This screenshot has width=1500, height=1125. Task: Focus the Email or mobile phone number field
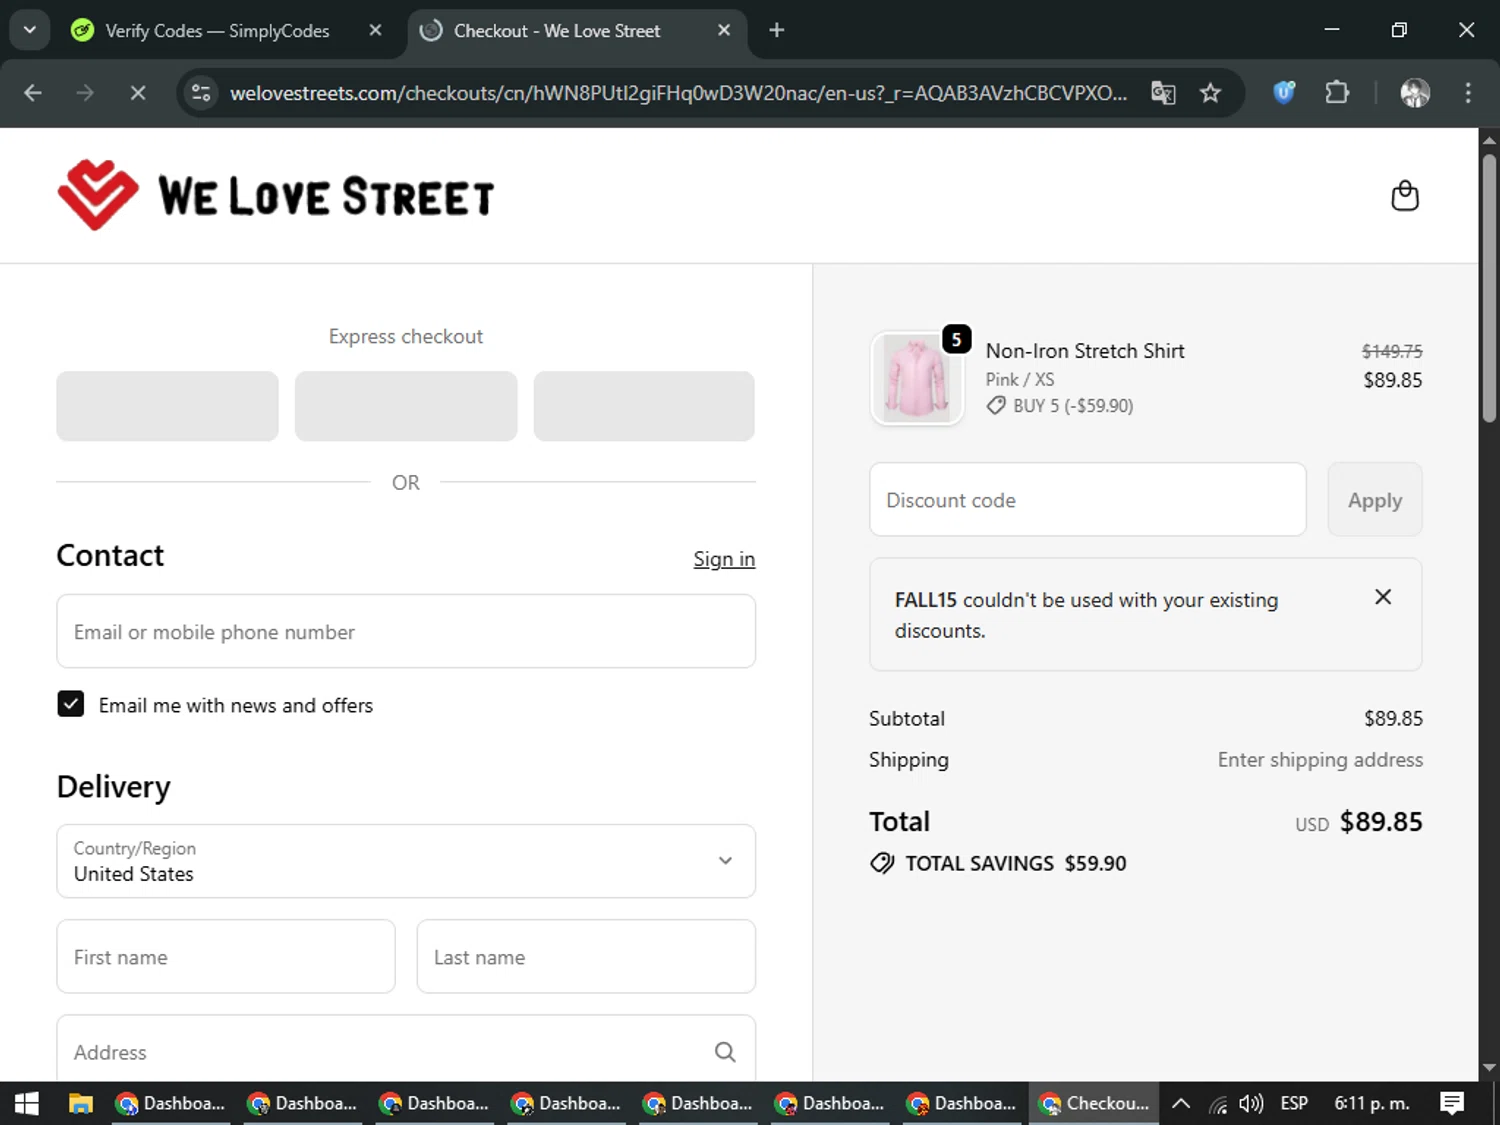tap(406, 631)
